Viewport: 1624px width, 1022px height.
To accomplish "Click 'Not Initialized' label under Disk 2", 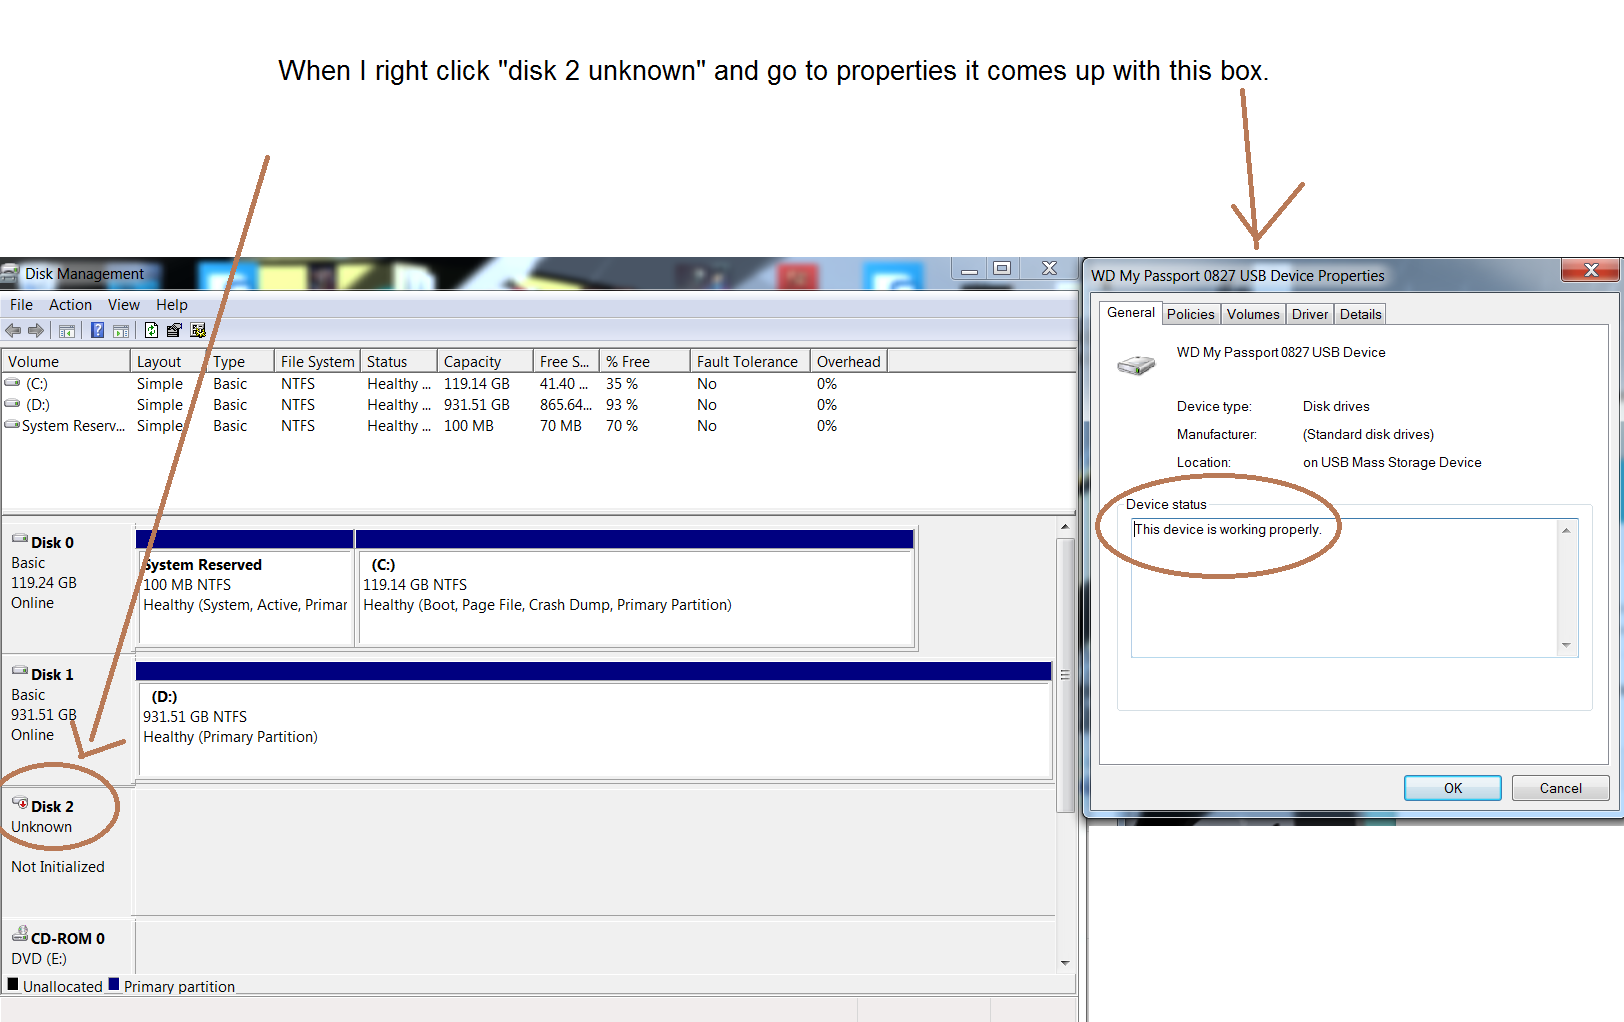I will (58, 867).
